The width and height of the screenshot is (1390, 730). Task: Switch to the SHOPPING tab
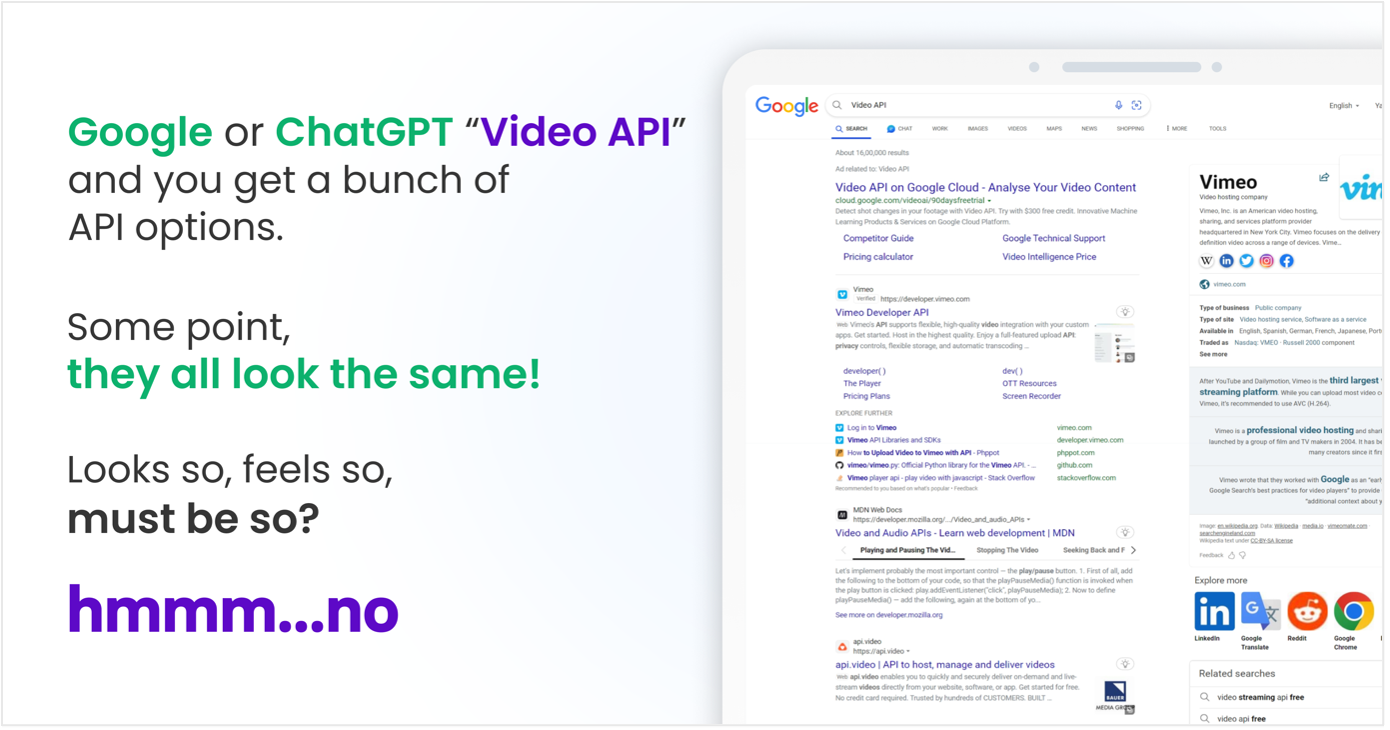click(1130, 128)
